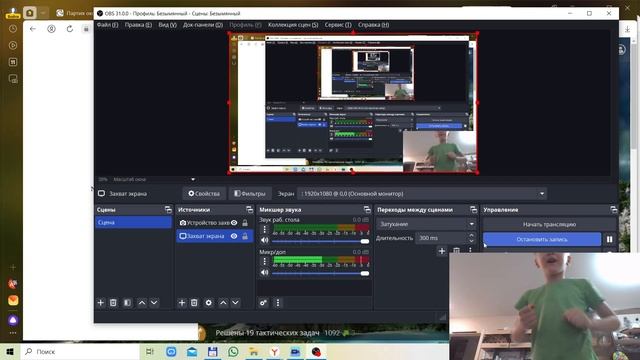Screen dimensions: 640x360
Task: Open the Файл menu
Action: (x=107, y=25)
